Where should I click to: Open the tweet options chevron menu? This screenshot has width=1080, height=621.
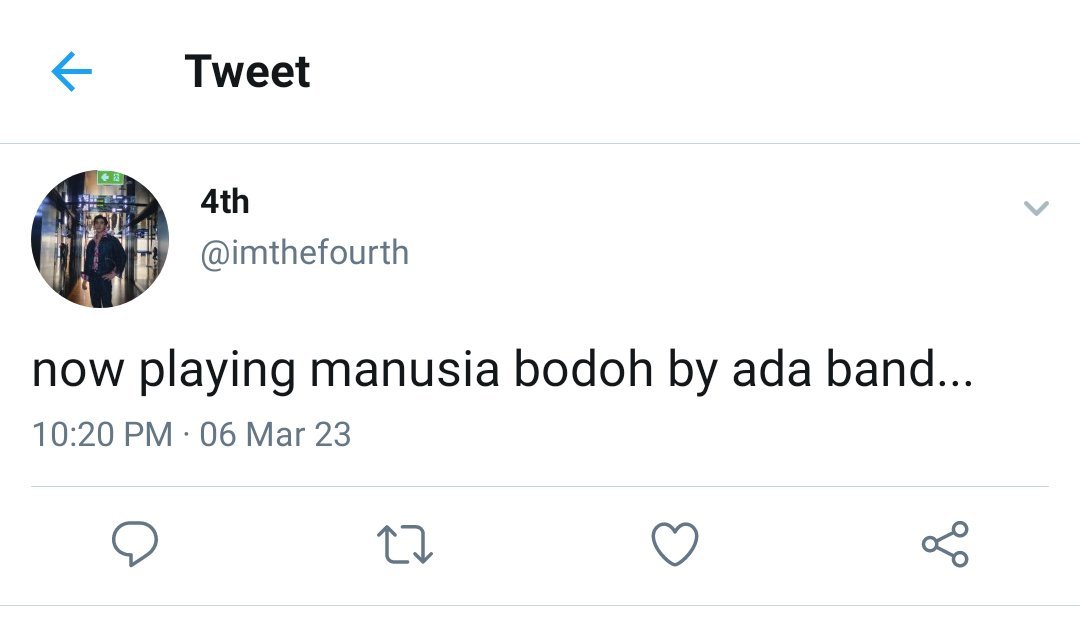coord(1036,208)
